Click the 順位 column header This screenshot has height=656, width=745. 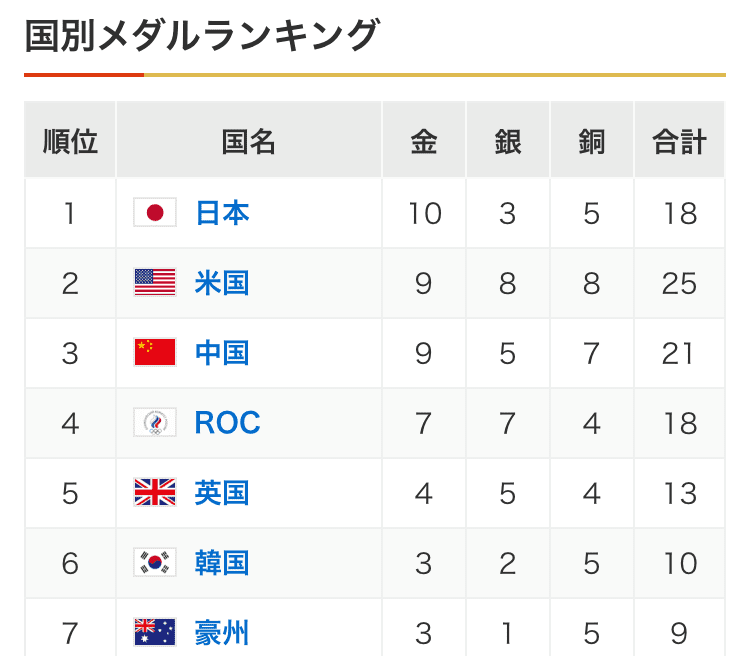[70, 141]
